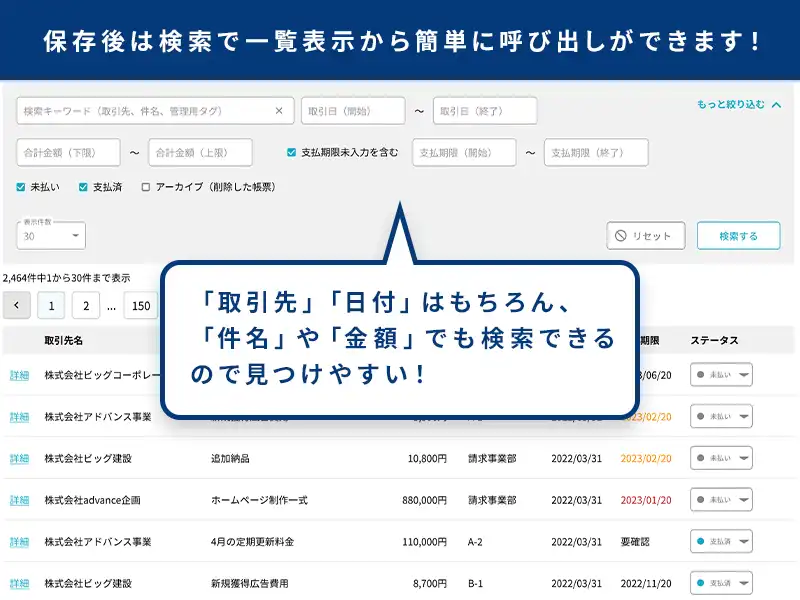Viewport: 800px width, 600px height.
Task: Go to page 2 of results
Action: click(x=85, y=306)
